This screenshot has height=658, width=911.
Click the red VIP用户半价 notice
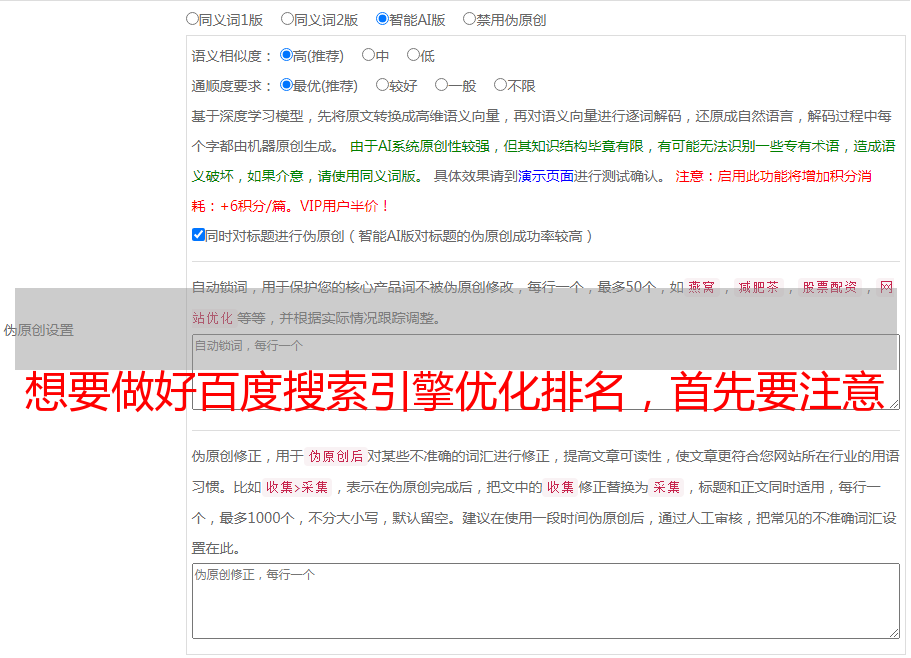click(x=344, y=206)
